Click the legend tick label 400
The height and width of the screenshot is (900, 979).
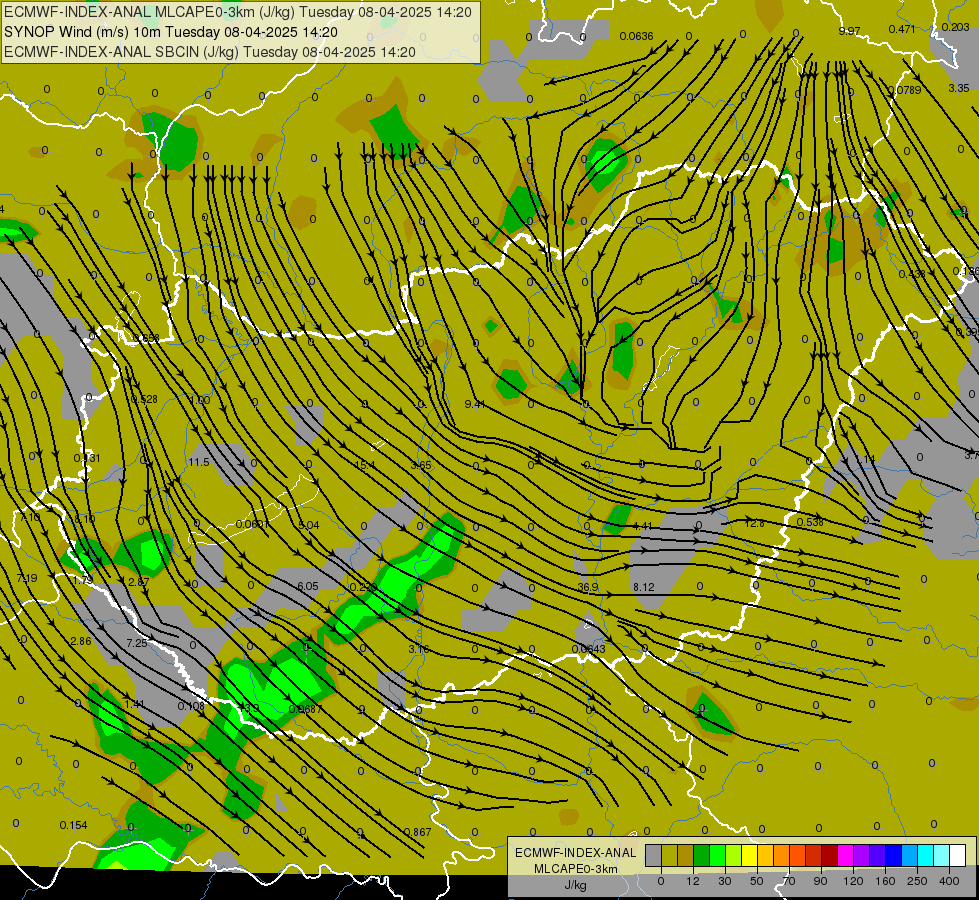pos(949,881)
